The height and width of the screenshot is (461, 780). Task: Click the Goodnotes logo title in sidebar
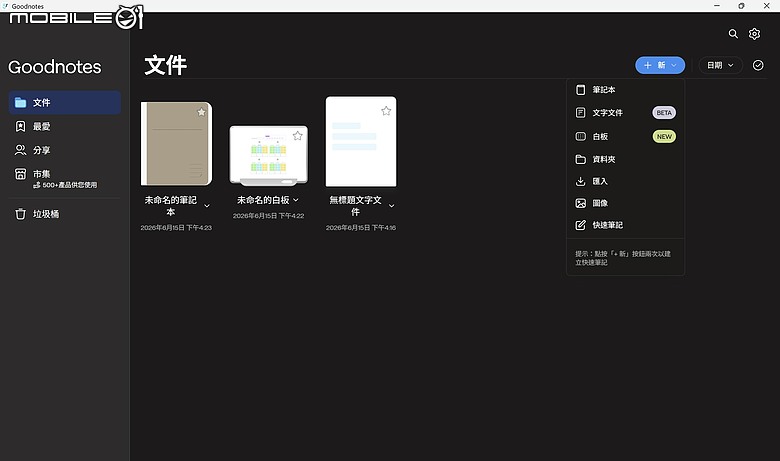(x=55, y=67)
